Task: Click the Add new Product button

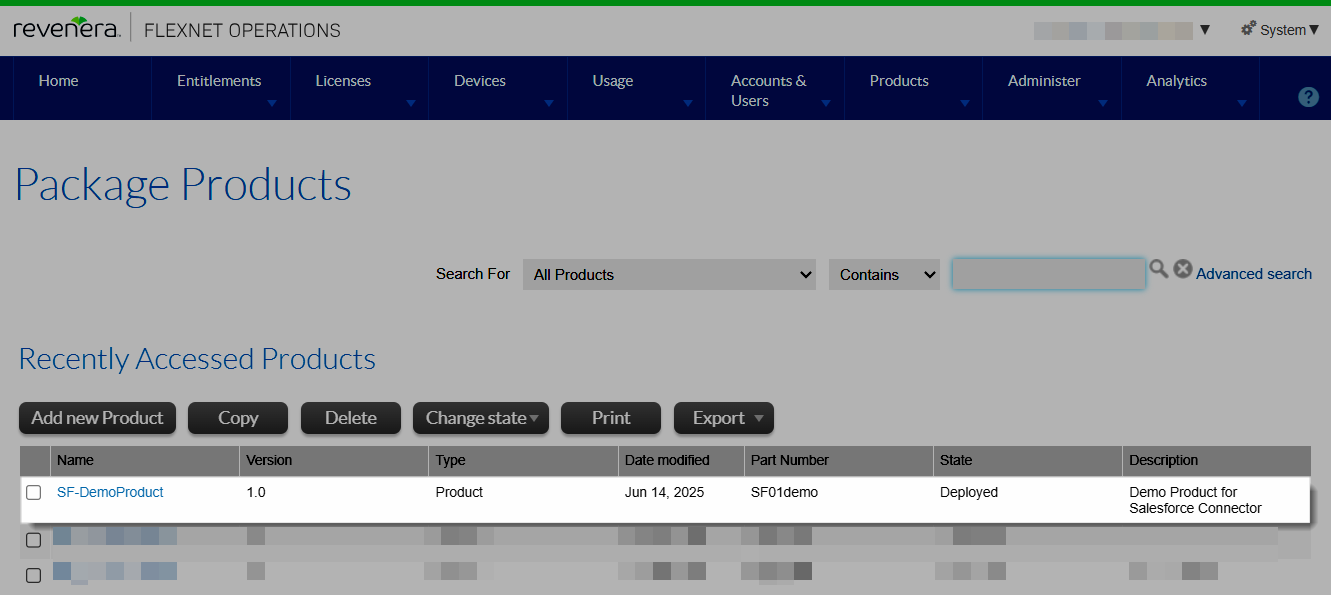Action: pos(98,418)
